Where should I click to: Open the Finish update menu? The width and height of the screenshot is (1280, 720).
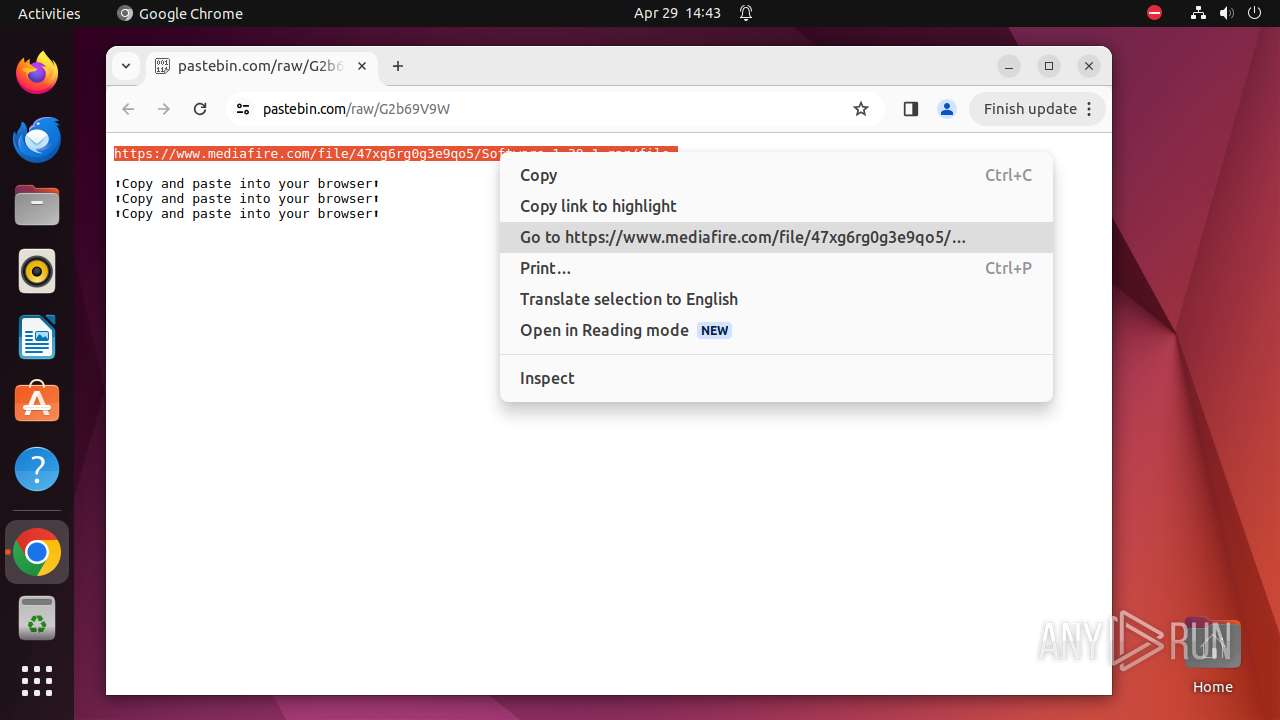pyautogui.click(x=1037, y=109)
